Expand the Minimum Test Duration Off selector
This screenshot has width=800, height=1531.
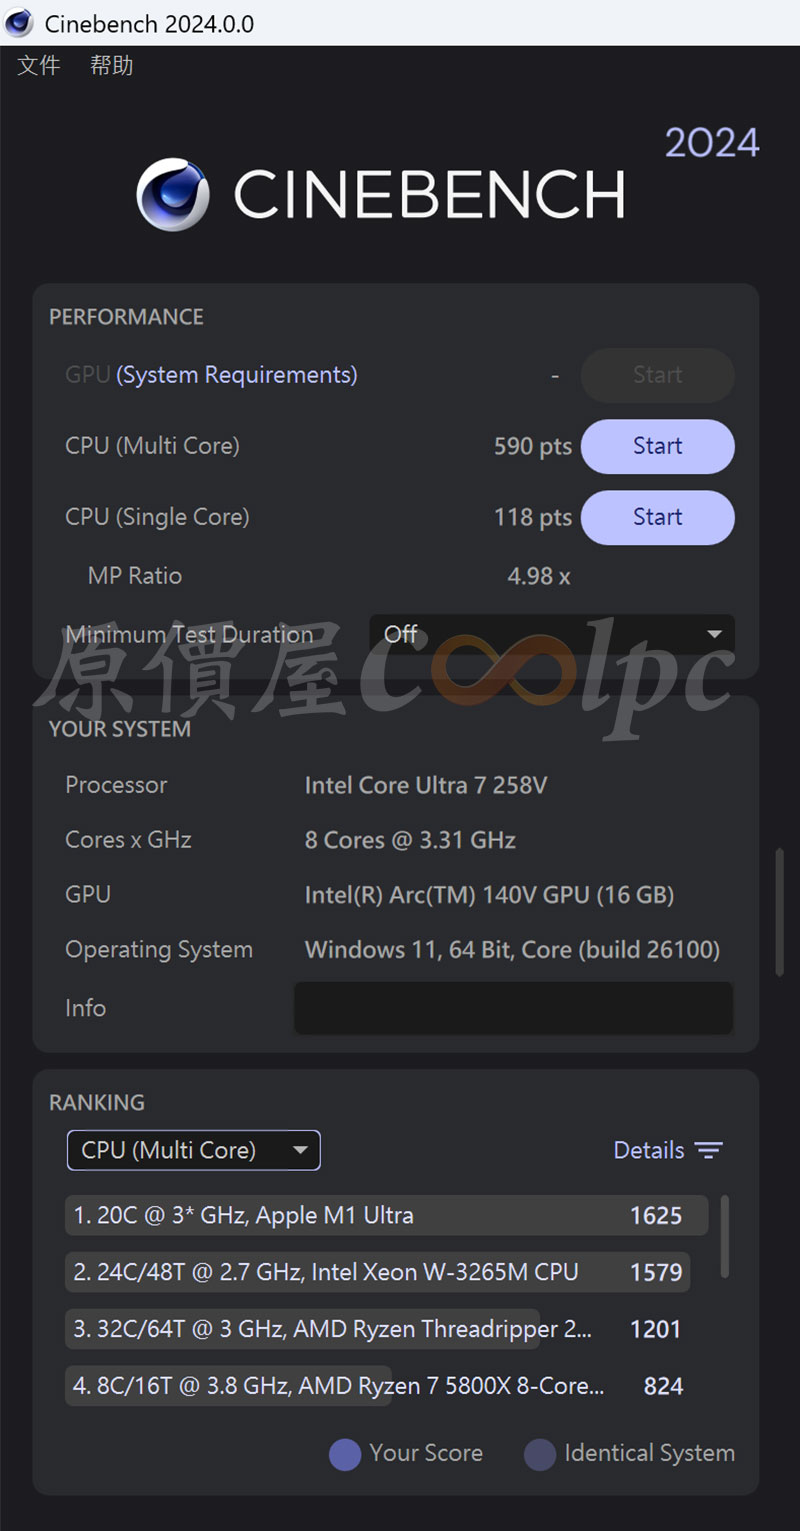pyautogui.click(x=552, y=635)
